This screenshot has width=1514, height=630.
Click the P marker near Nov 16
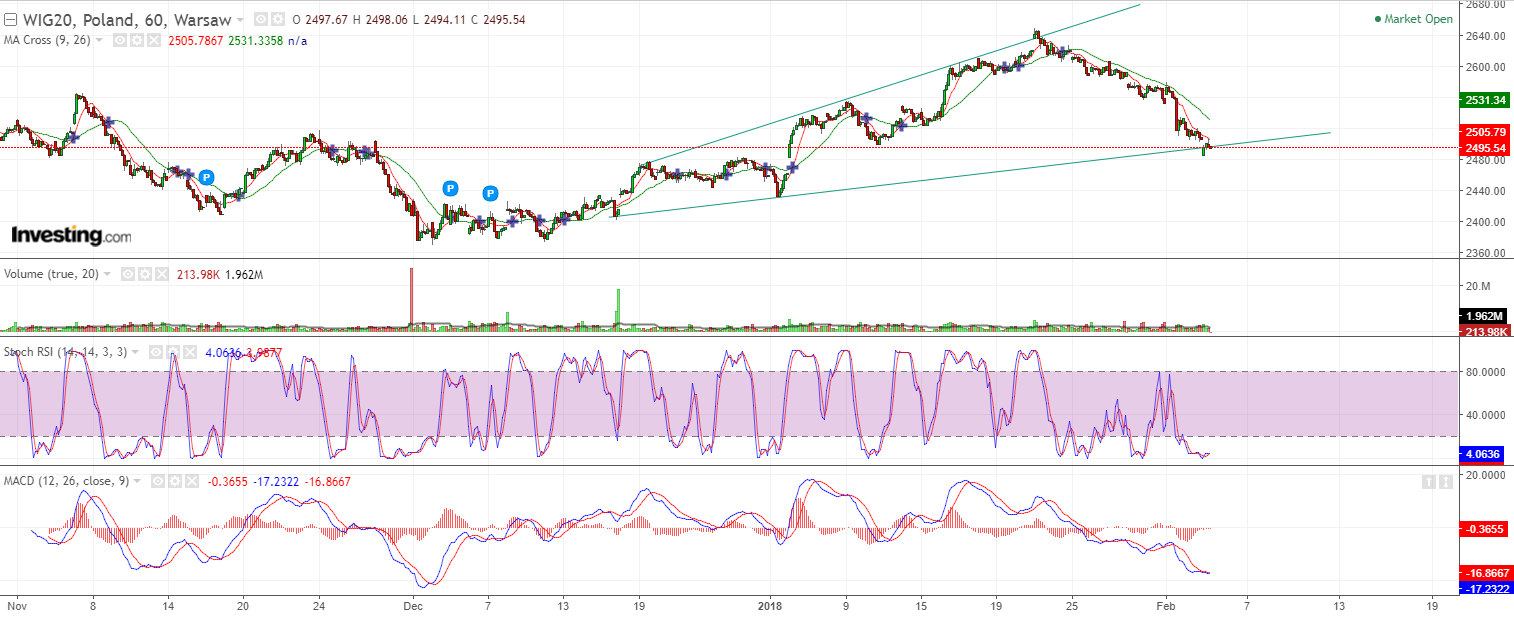pyautogui.click(x=206, y=177)
